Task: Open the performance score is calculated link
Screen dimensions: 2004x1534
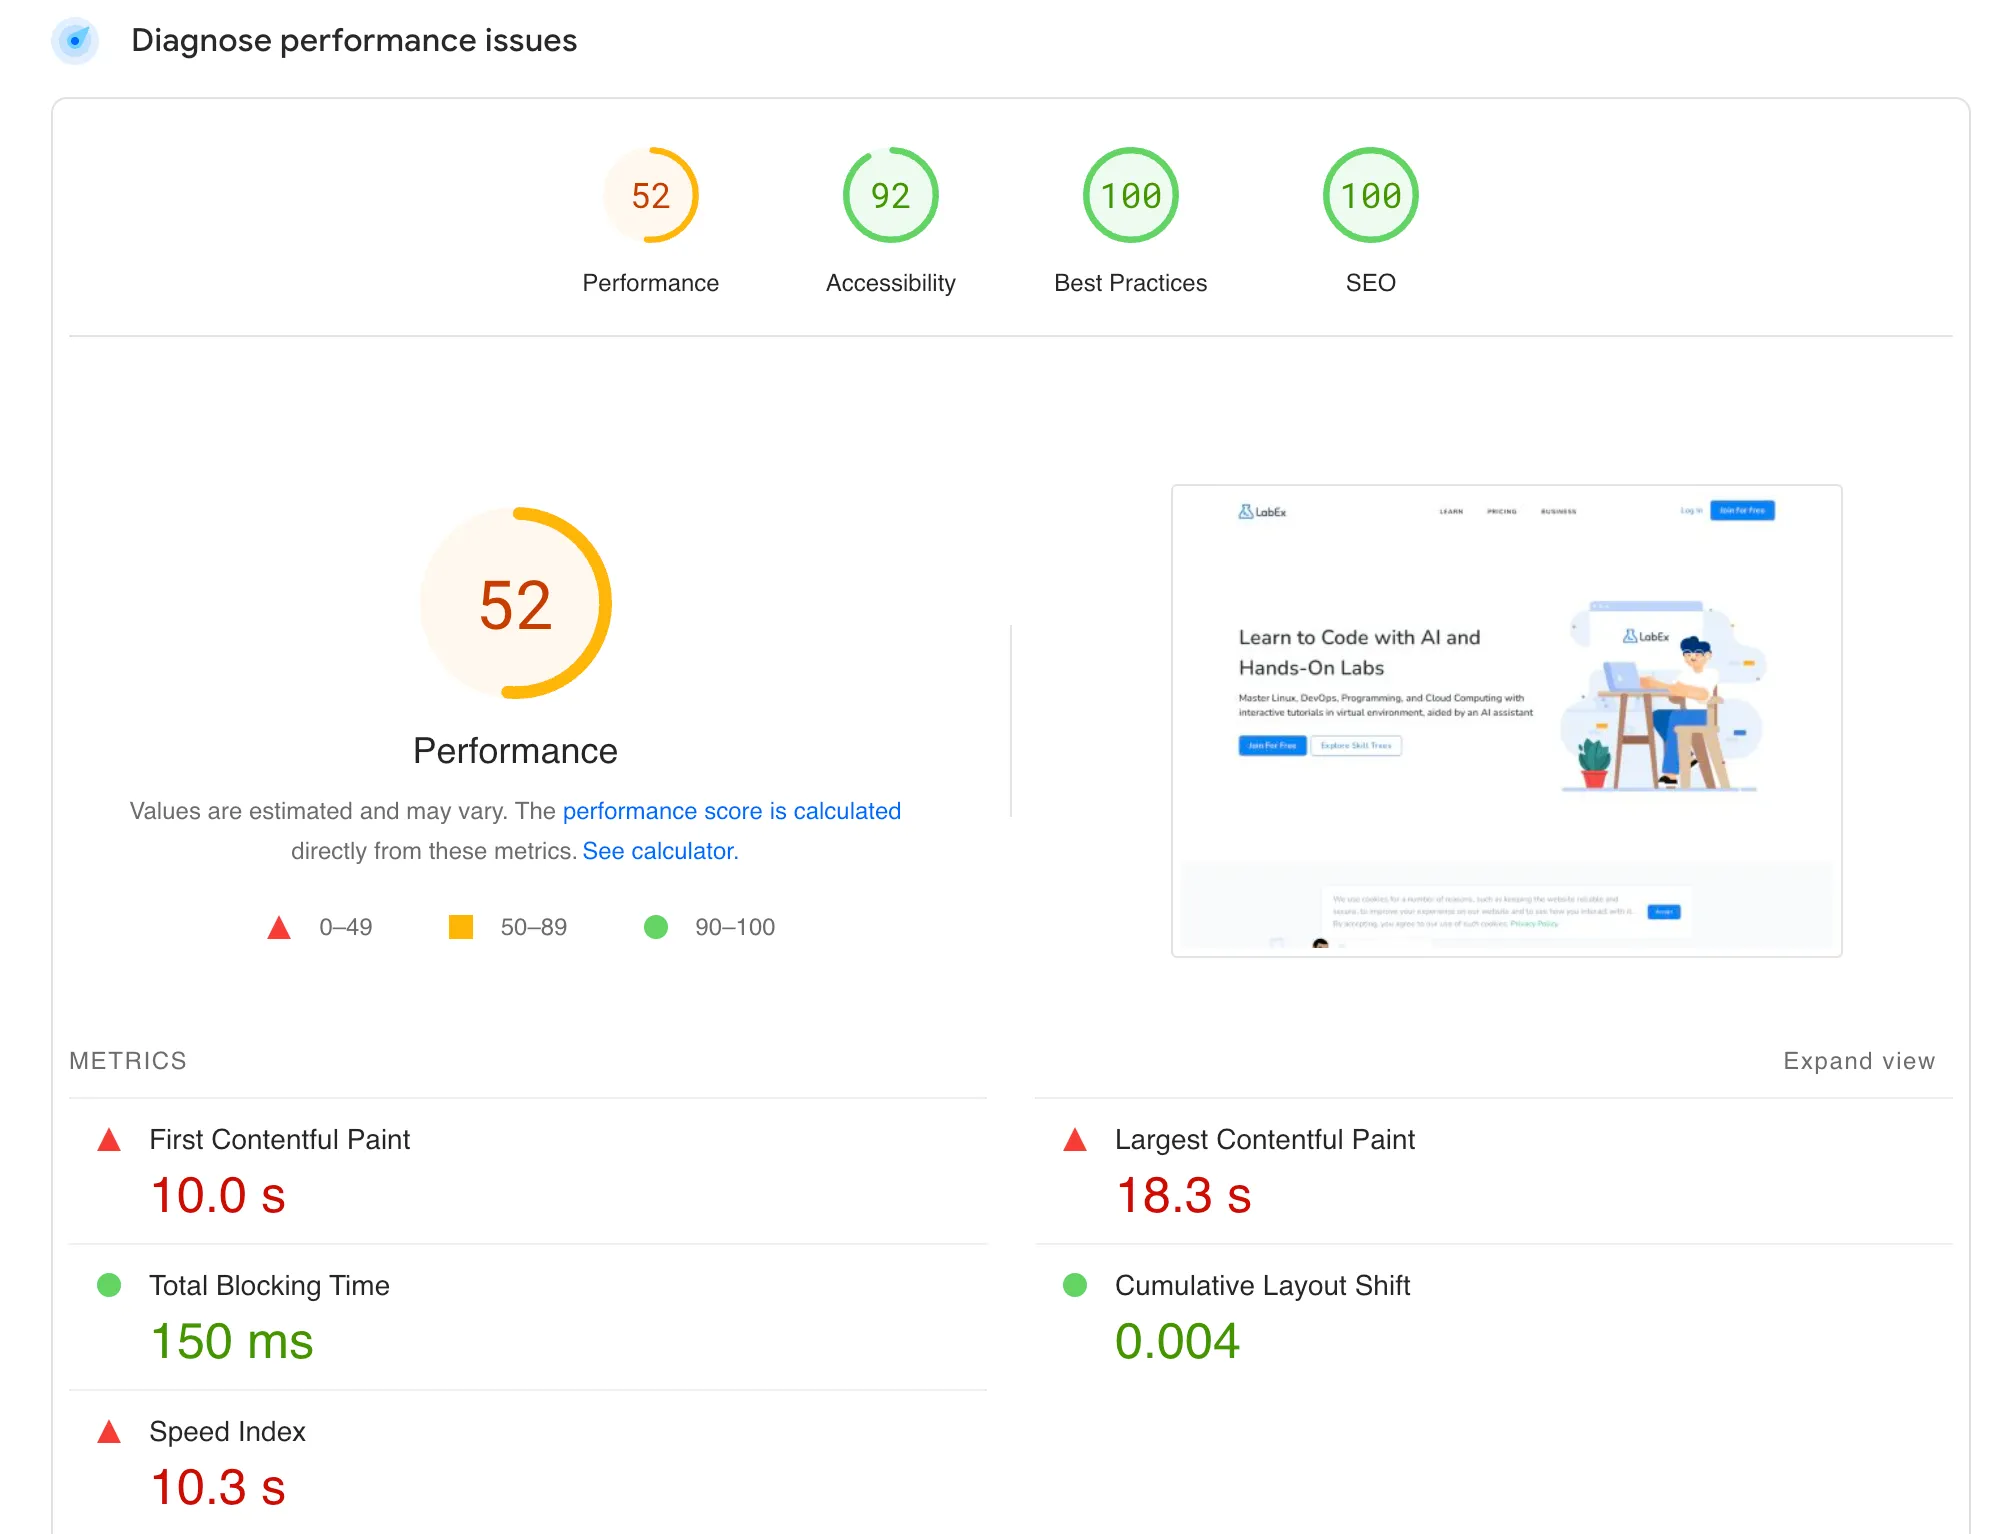Action: [x=732, y=811]
